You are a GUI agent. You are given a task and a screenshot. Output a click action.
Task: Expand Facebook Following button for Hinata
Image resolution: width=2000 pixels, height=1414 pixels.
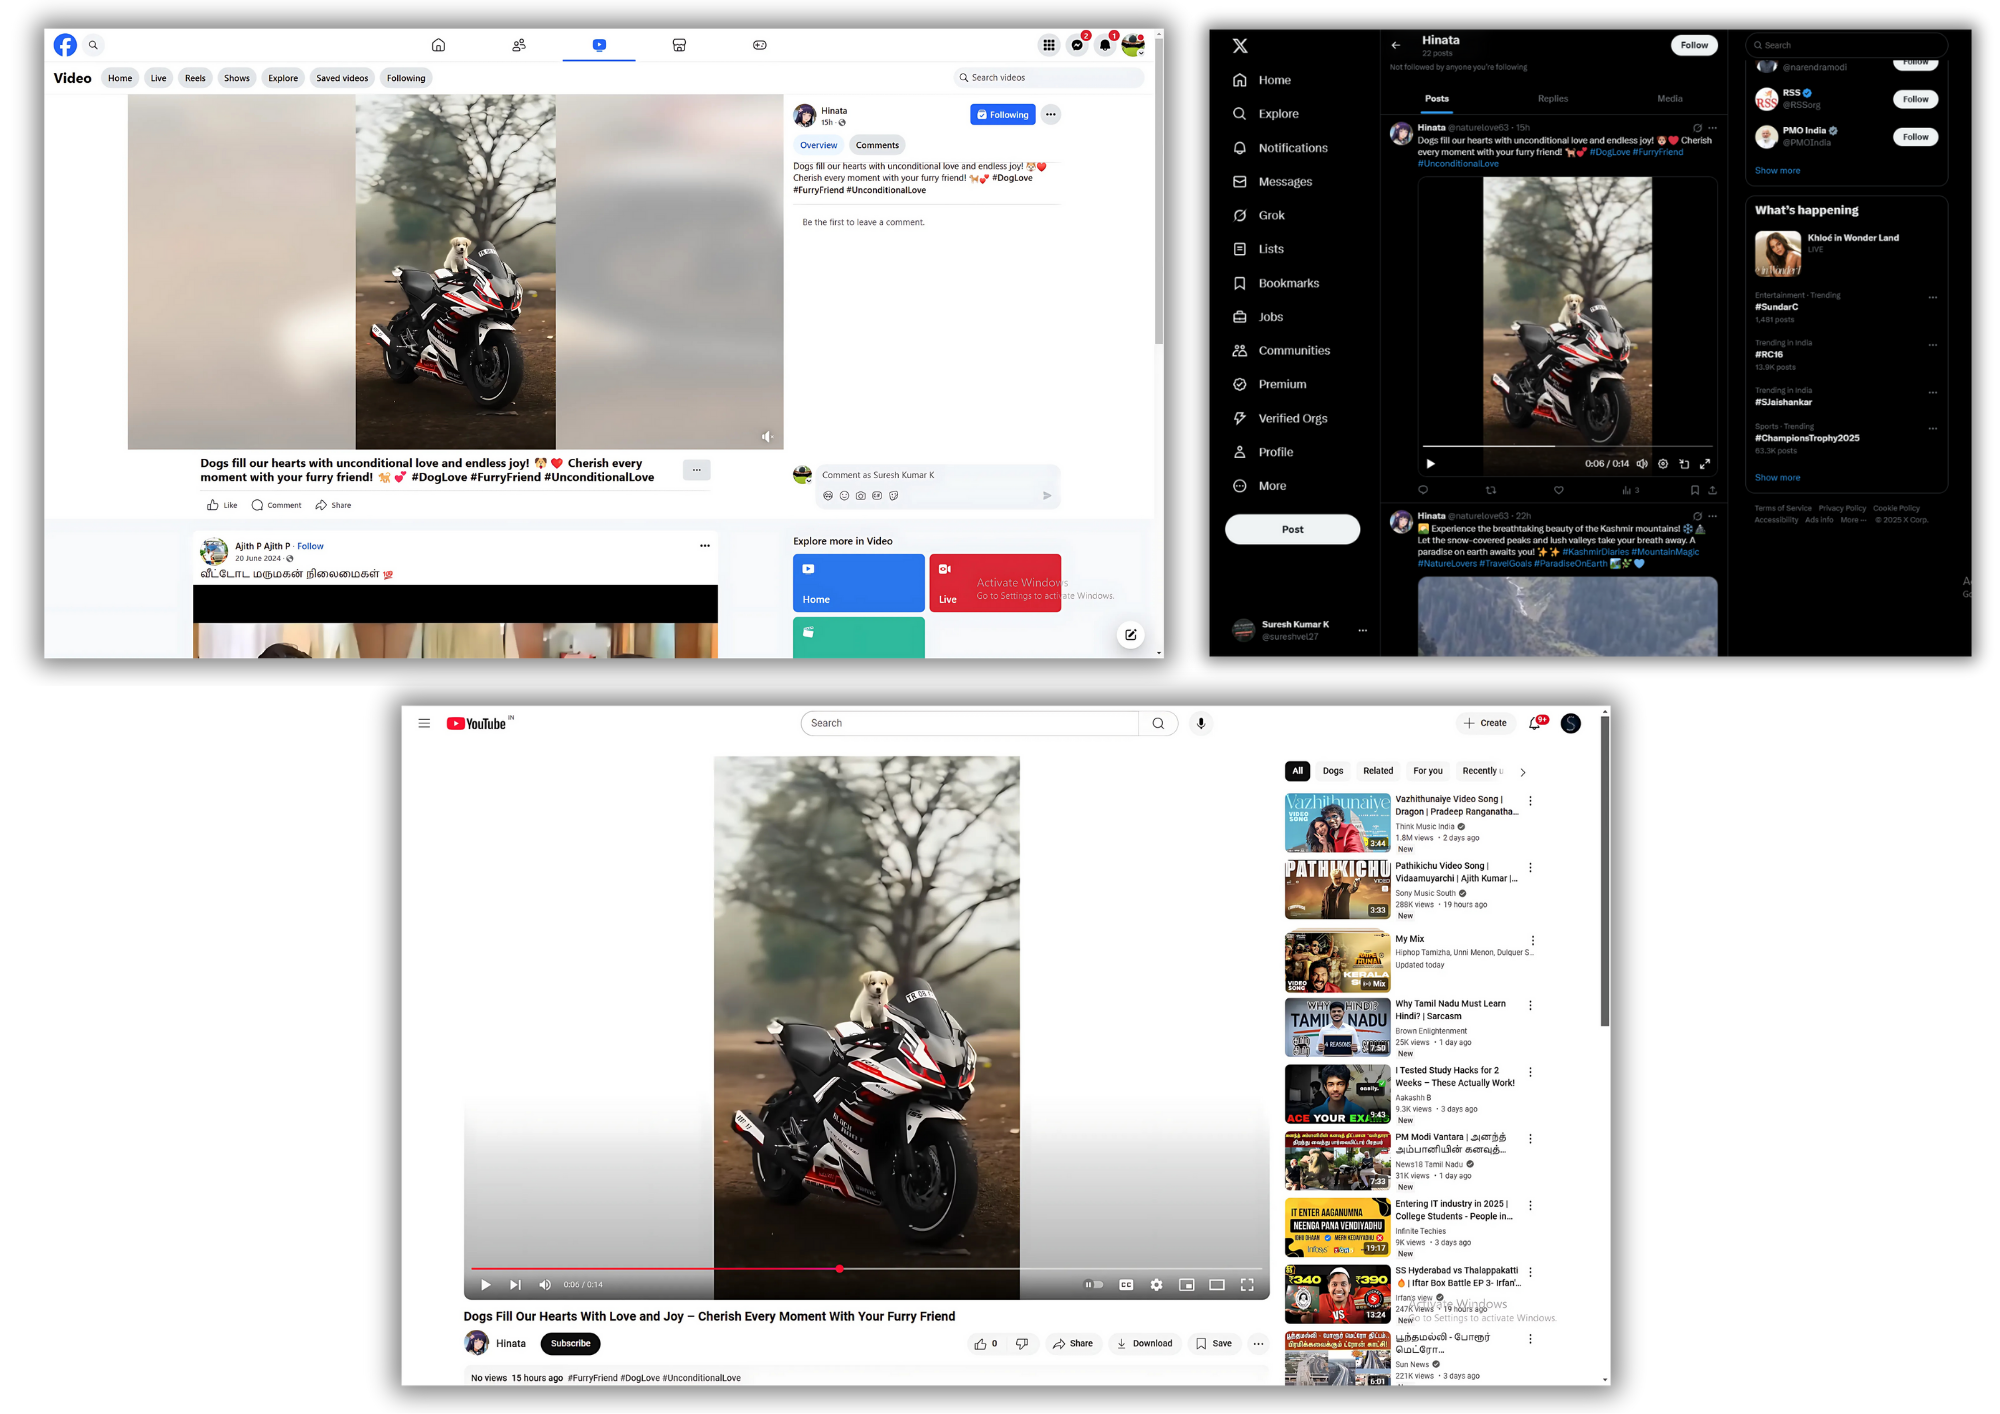tap(1002, 115)
